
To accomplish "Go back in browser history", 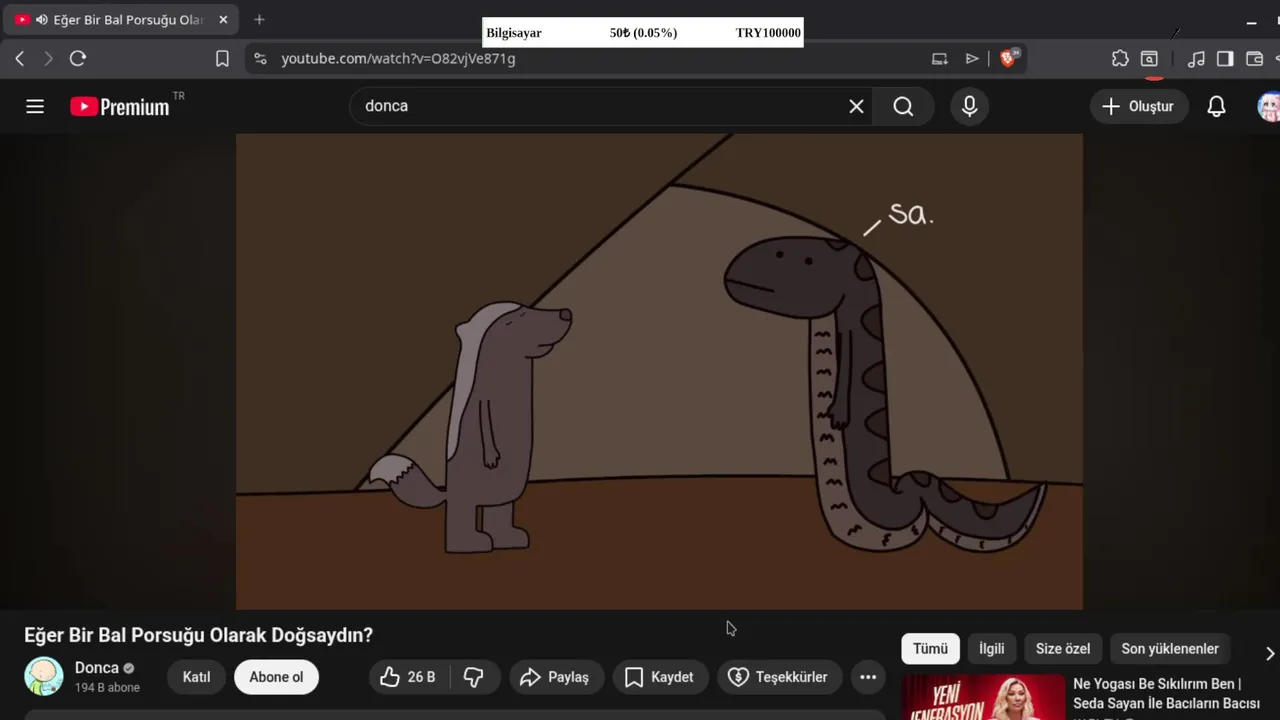I will click(19, 59).
